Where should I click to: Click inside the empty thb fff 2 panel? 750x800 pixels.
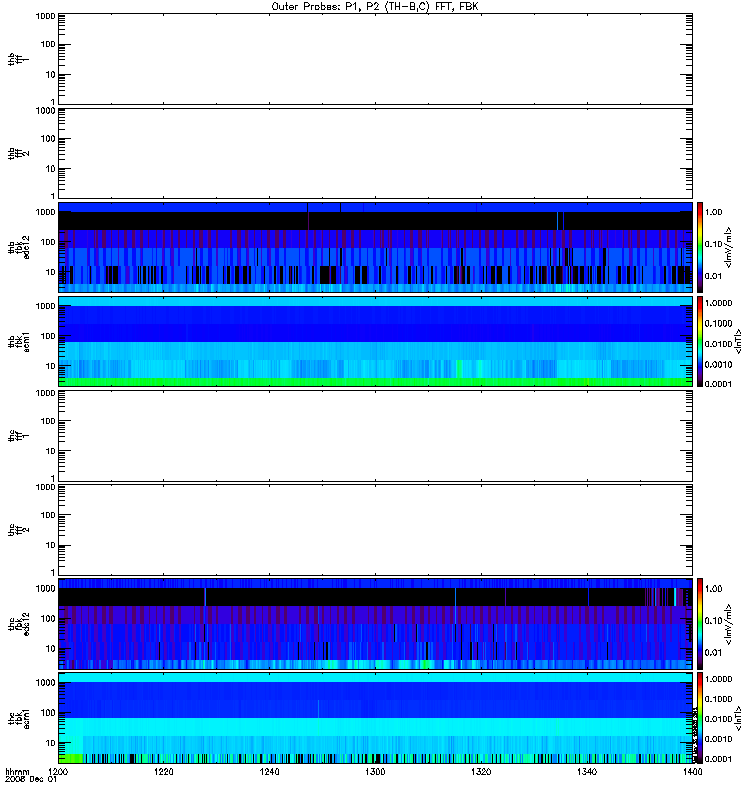click(375, 153)
